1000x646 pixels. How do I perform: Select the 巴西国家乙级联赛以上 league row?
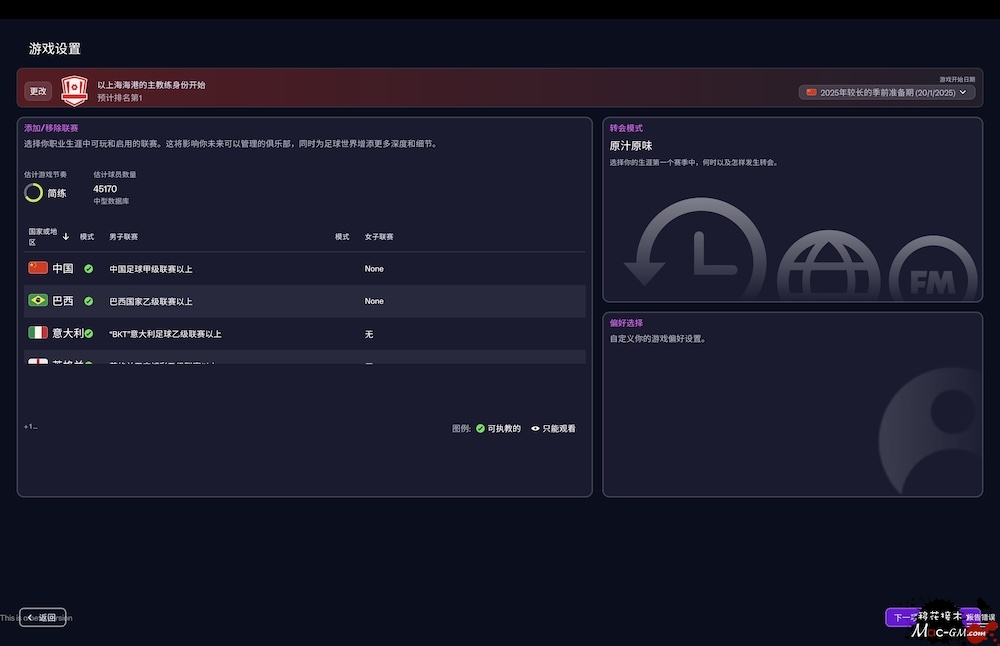click(151, 301)
